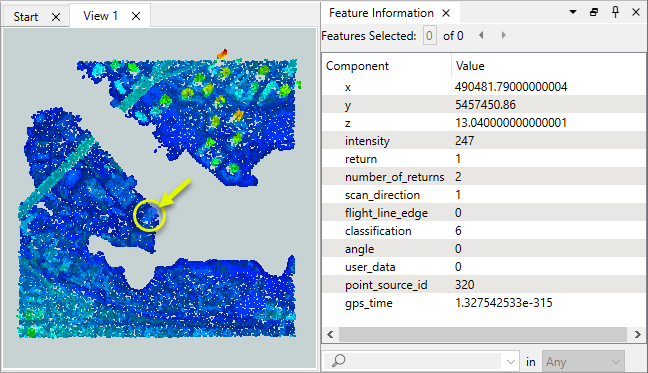This screenshot has height=373, width=648.
Task: Click the orange-red point cluster in view
Action: [x=223, y=54]
